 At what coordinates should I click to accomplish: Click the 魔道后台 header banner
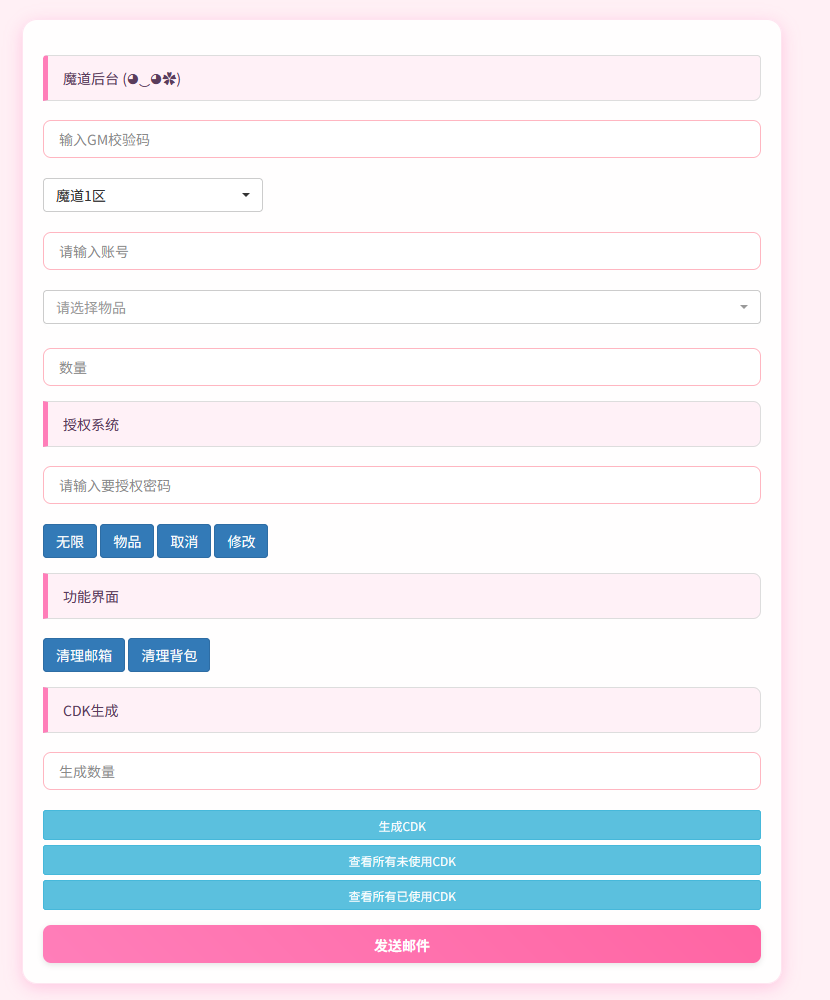click(400, 78)
